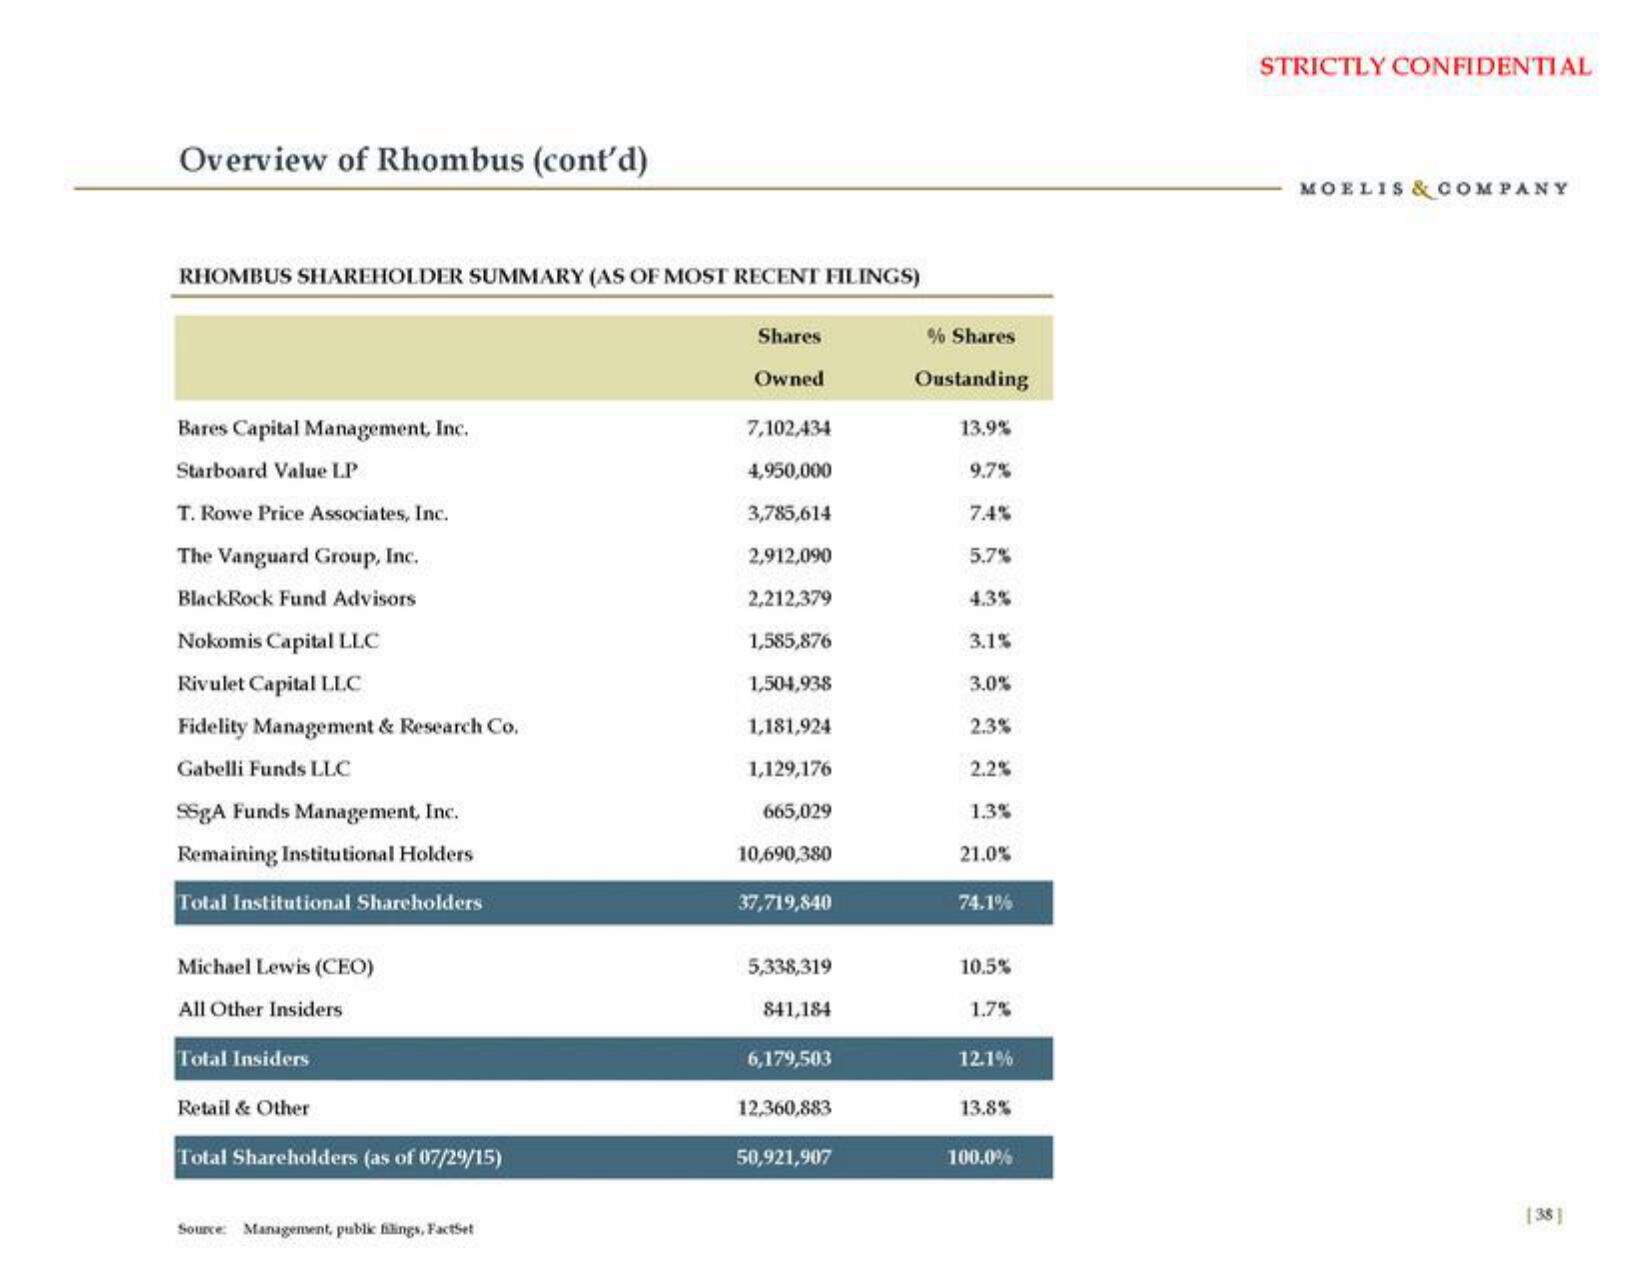
Task: Click the value 665,029
Action: click(x=796, y=811)
